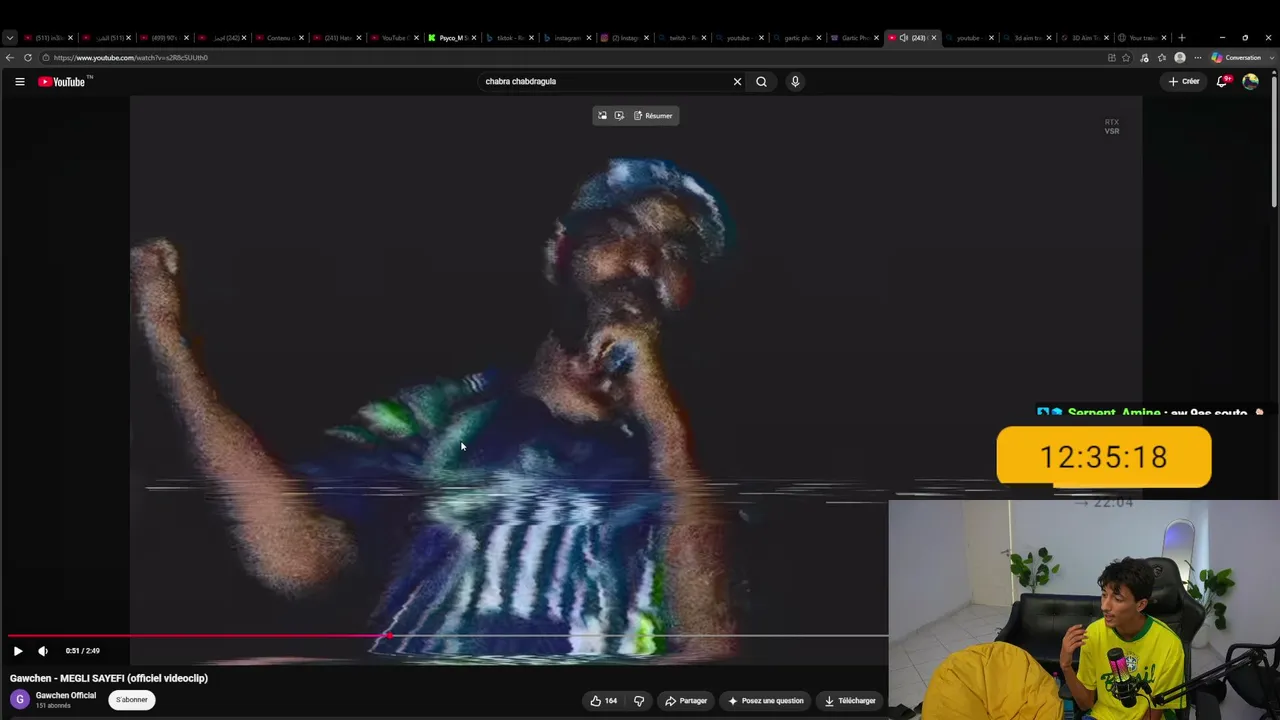The height and width of the screenshot is (720, 1280).
Task: Open the browser settings ellipsis menu
Action: coord(1198,58)
